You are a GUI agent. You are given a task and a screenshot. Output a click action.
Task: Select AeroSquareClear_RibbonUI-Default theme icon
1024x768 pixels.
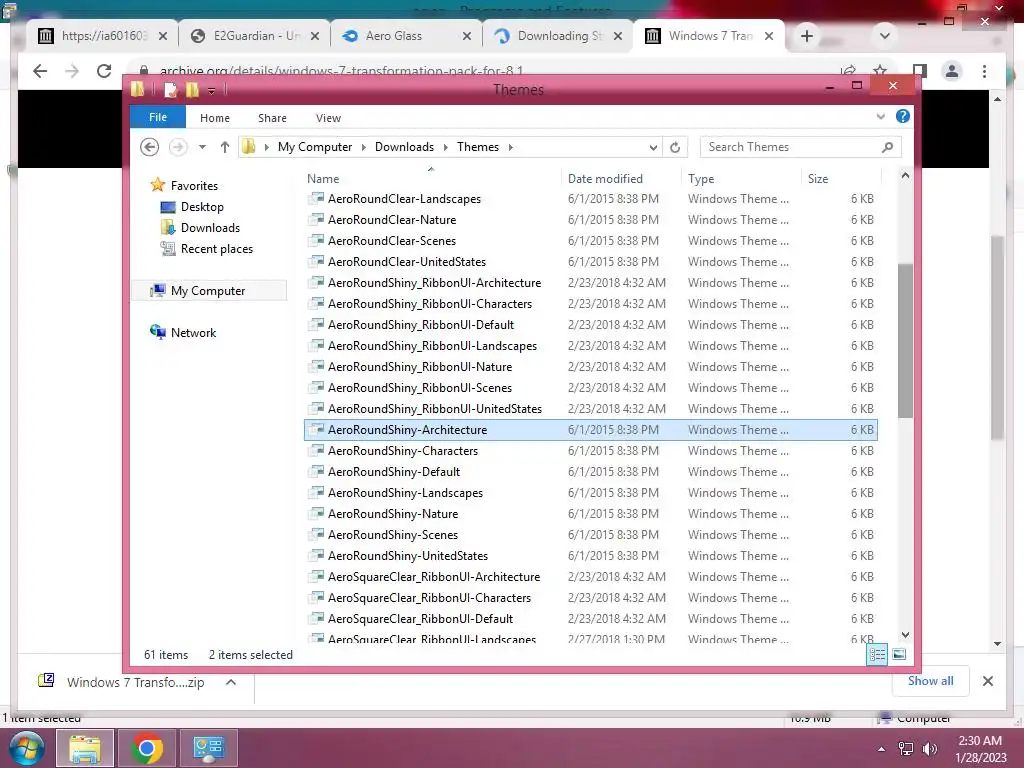coord(316,618)
